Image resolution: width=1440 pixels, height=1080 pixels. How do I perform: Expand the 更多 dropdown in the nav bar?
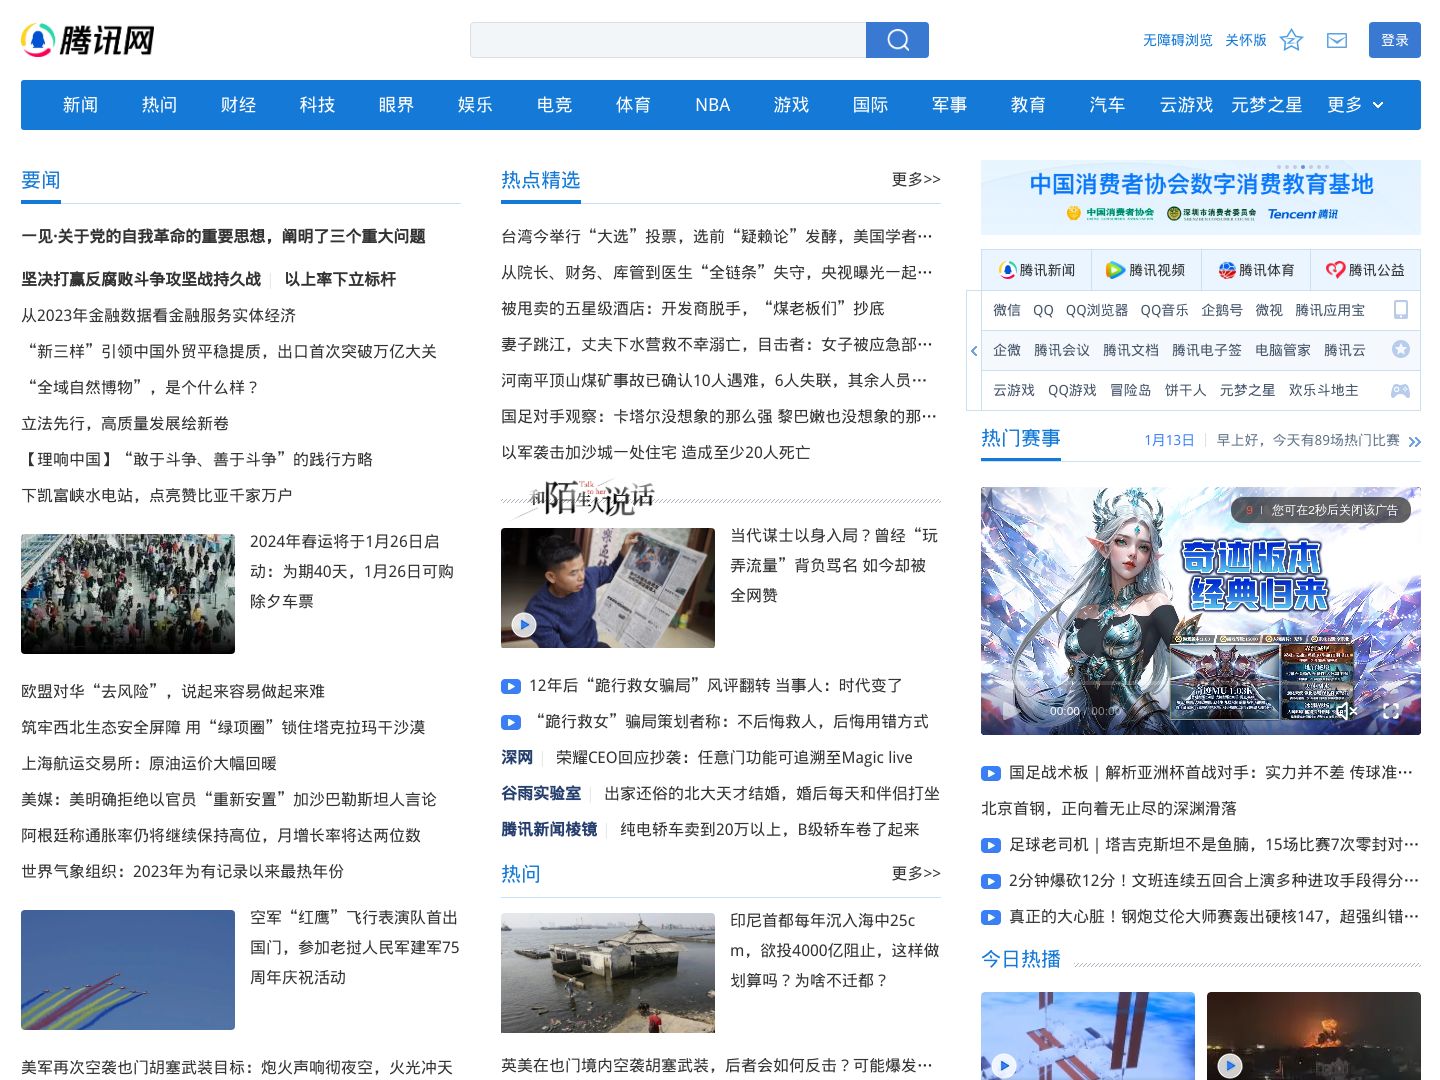(x=1355, y=105)
